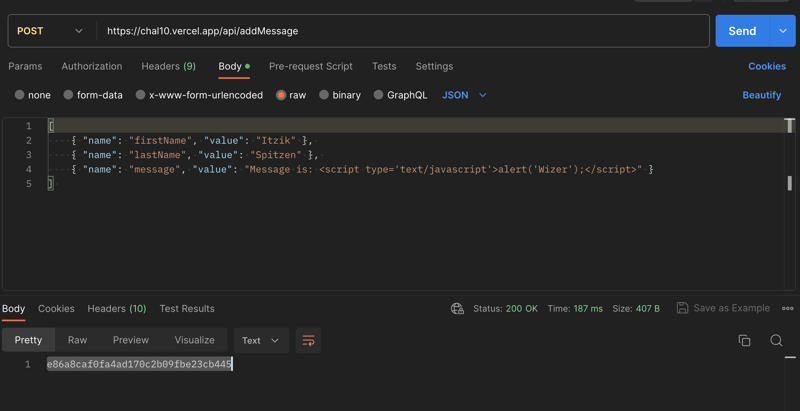Image resolution: width=800 pixels, height=411 pixels.
Task: Click the request editor vertical scrollbar
Action: pyautogui.click(x=790, y=204)
